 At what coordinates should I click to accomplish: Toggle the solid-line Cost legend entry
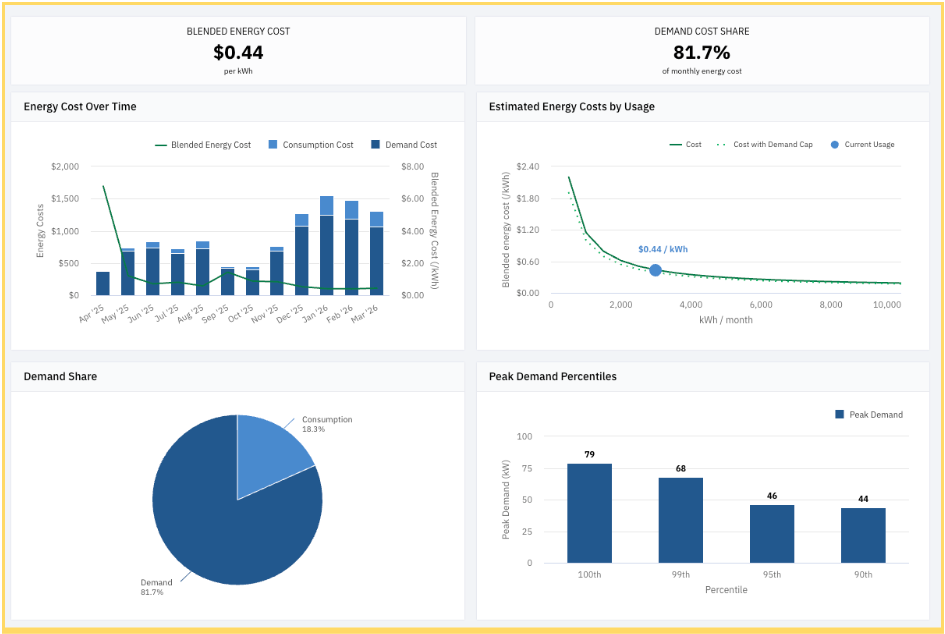686,145
